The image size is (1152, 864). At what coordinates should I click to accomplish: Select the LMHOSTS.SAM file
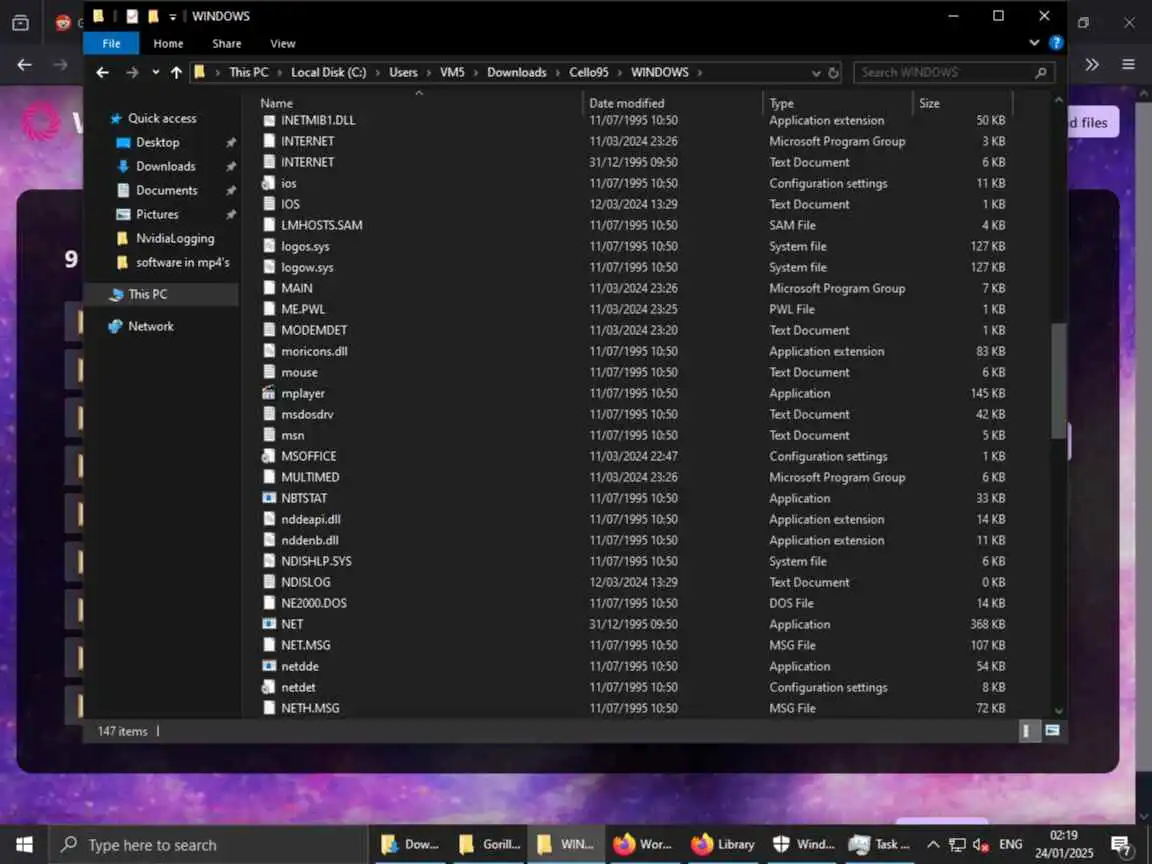pyautogui.click(x=321, y=225)
